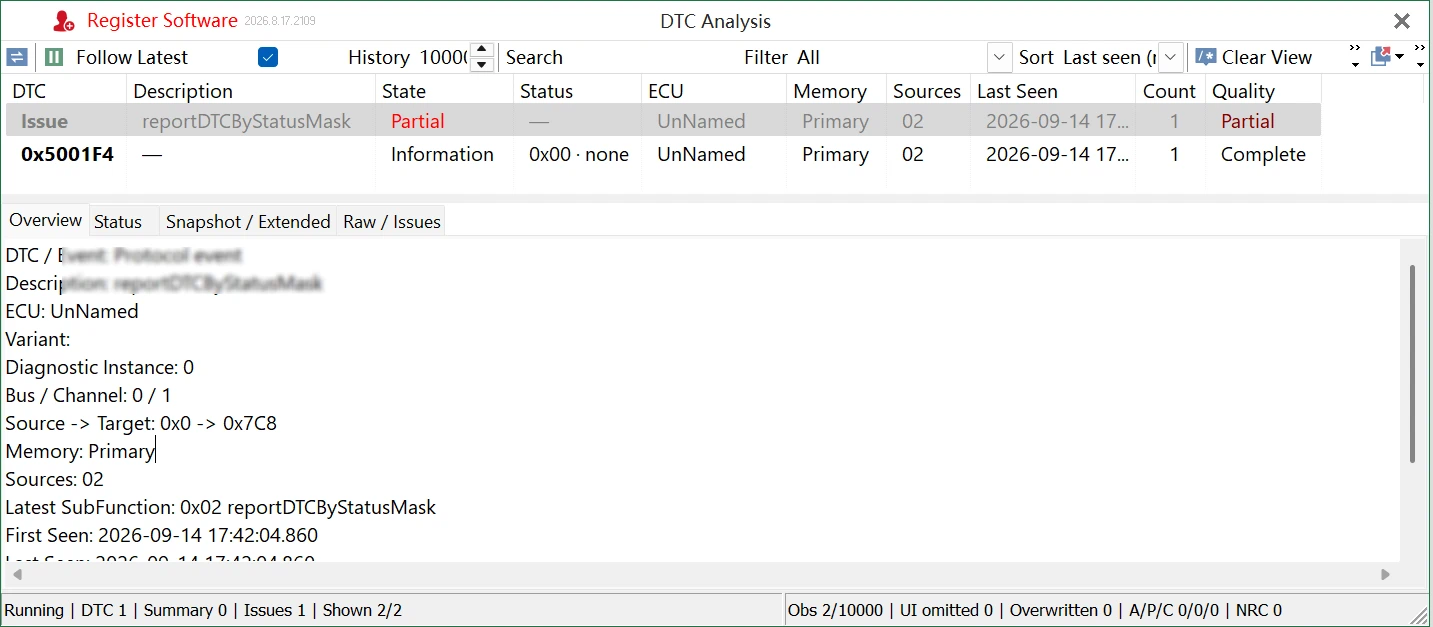
Task: Click the swap arrows icon in toolbar
Action: click(x=17, y=57)
